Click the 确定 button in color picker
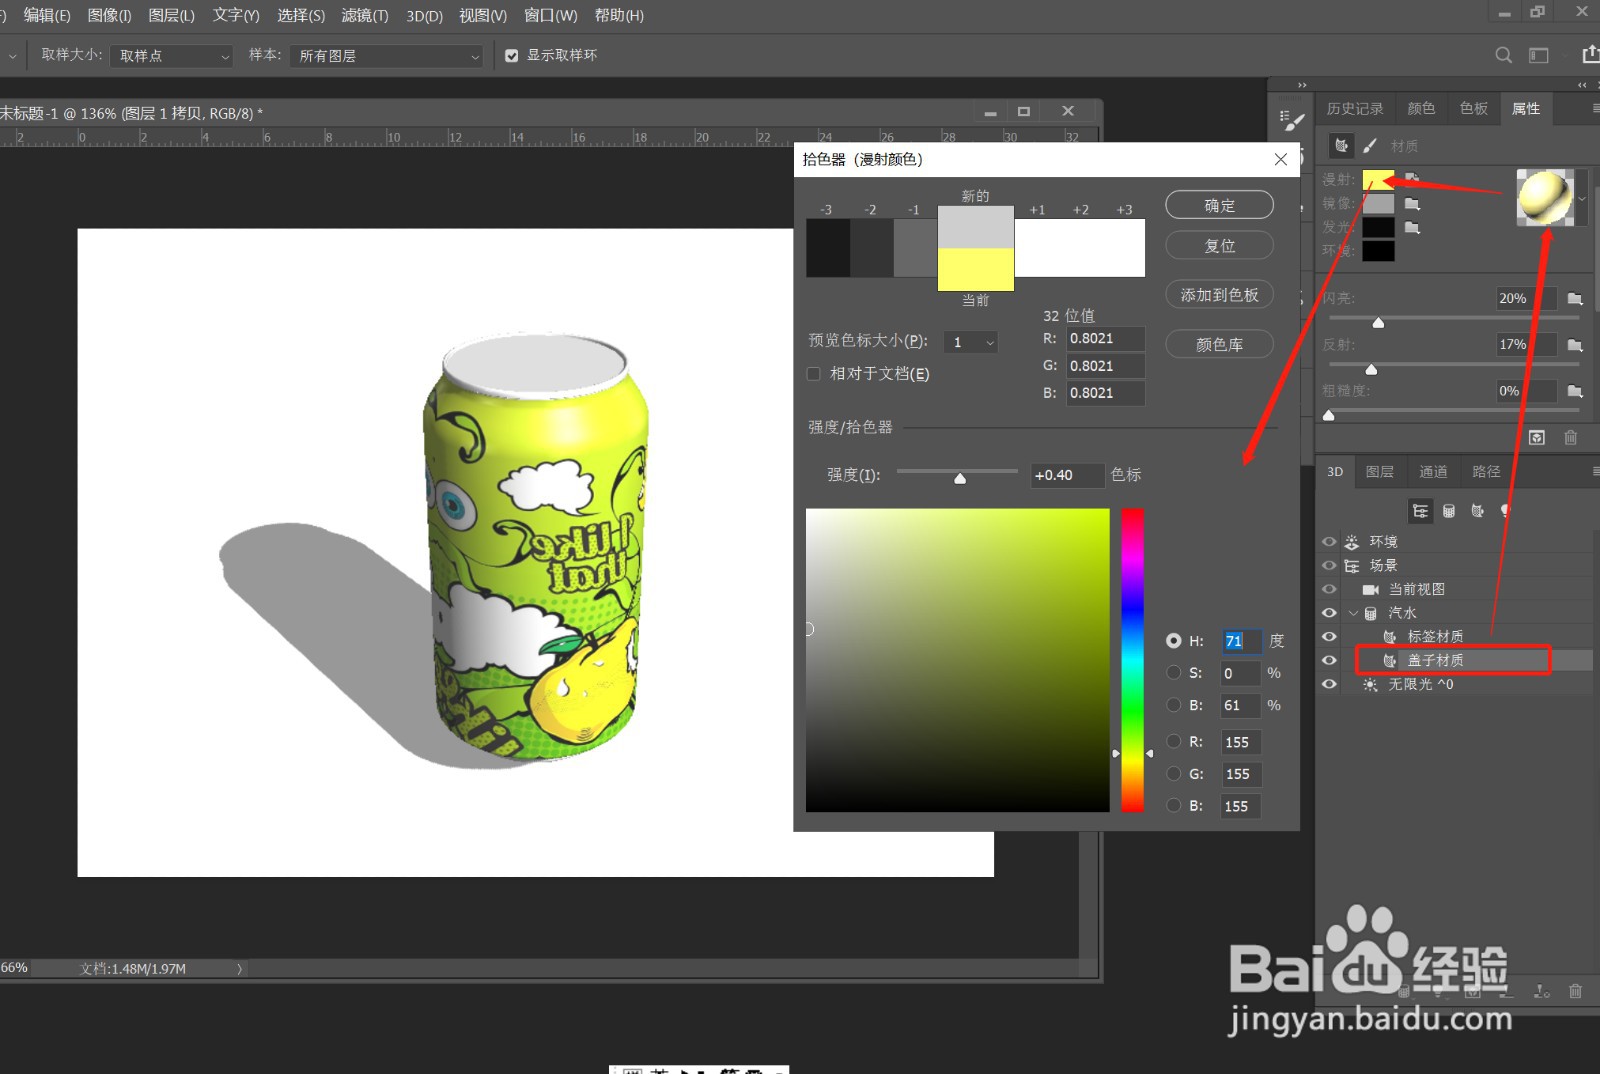 click(1219, 205)
